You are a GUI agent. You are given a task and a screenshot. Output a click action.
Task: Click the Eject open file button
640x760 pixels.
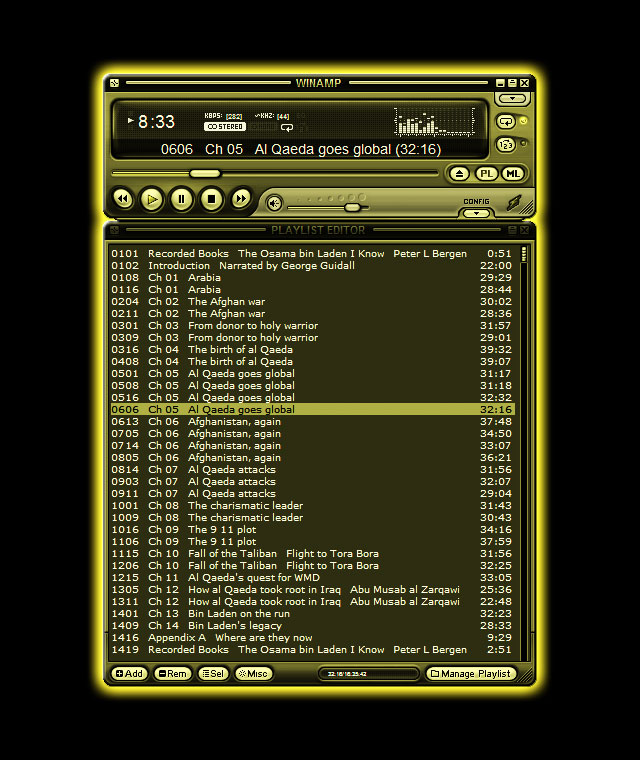(x=459, y=173)
